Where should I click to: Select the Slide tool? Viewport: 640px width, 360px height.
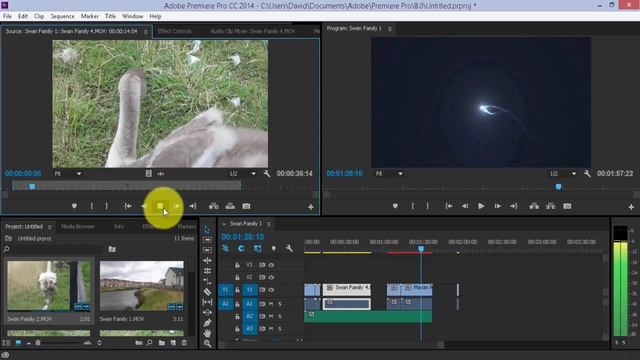207,312
